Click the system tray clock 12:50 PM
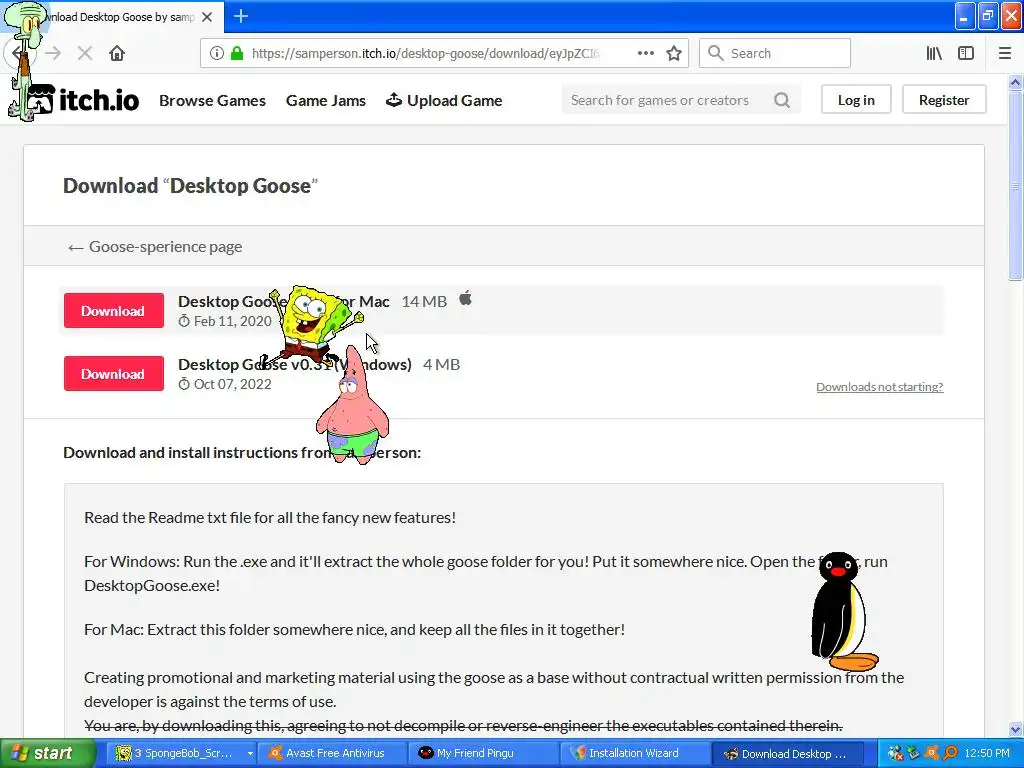 coord(987,753)
